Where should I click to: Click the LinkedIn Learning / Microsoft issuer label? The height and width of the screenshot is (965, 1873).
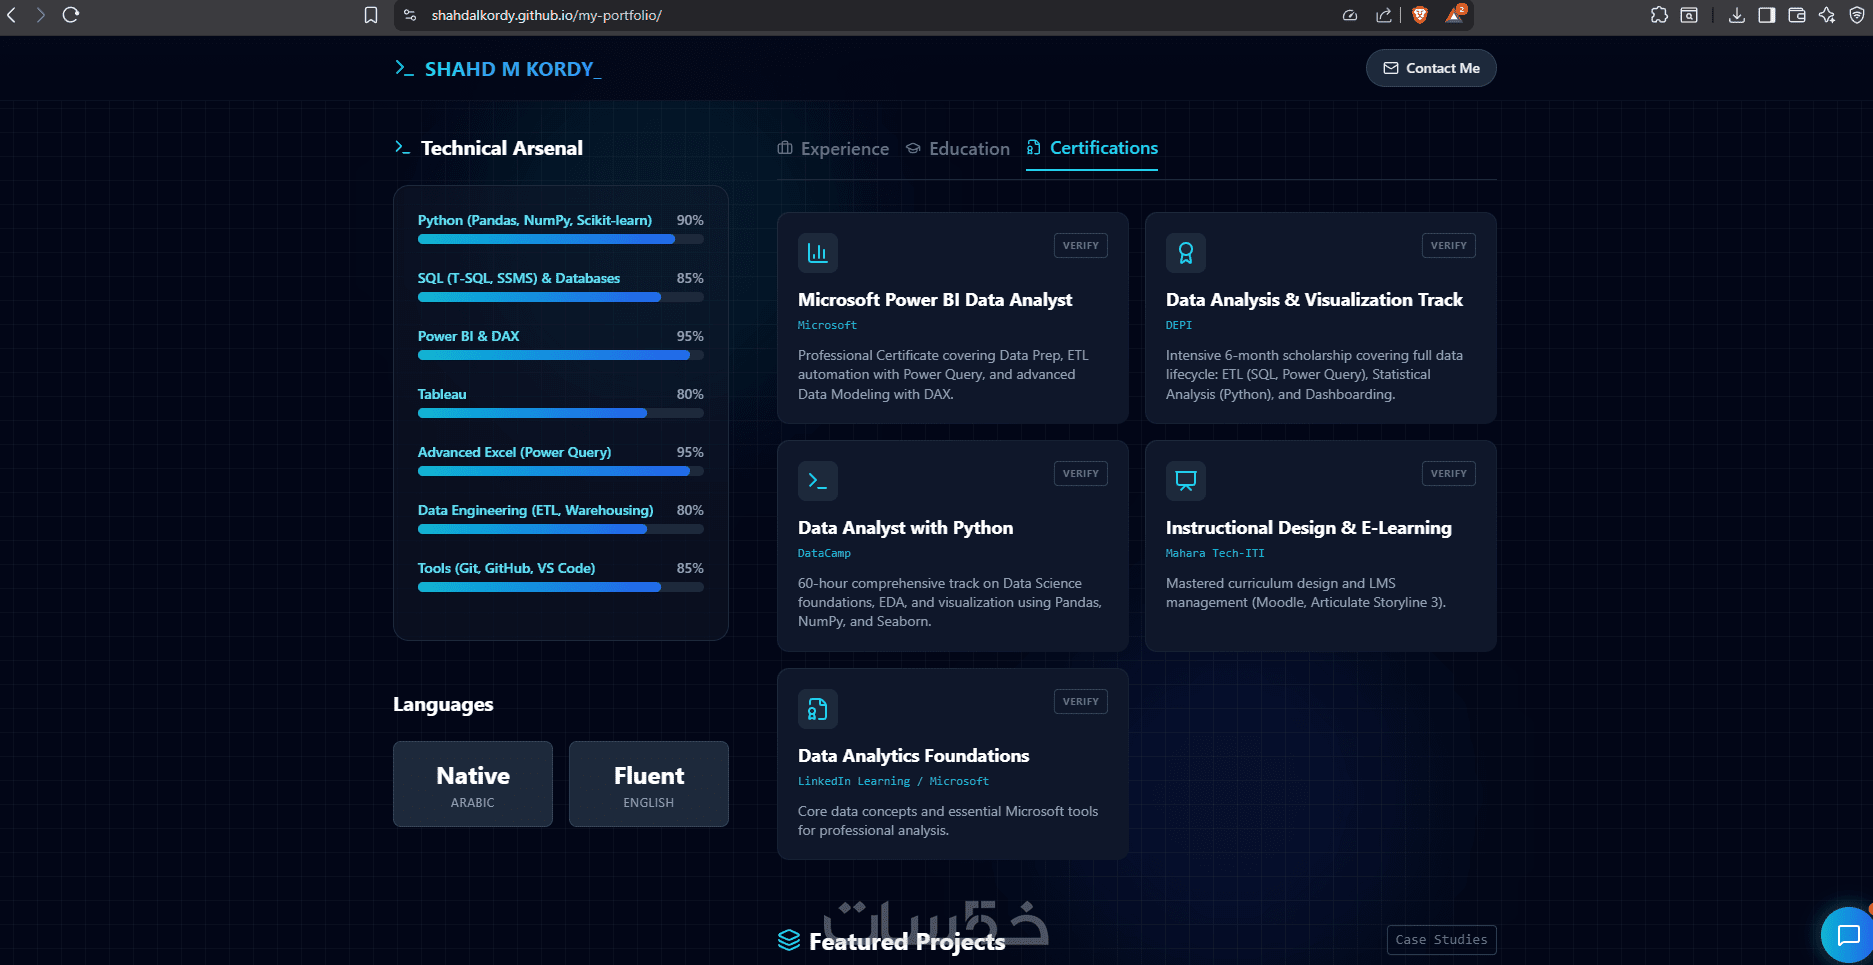click(893, 781)
